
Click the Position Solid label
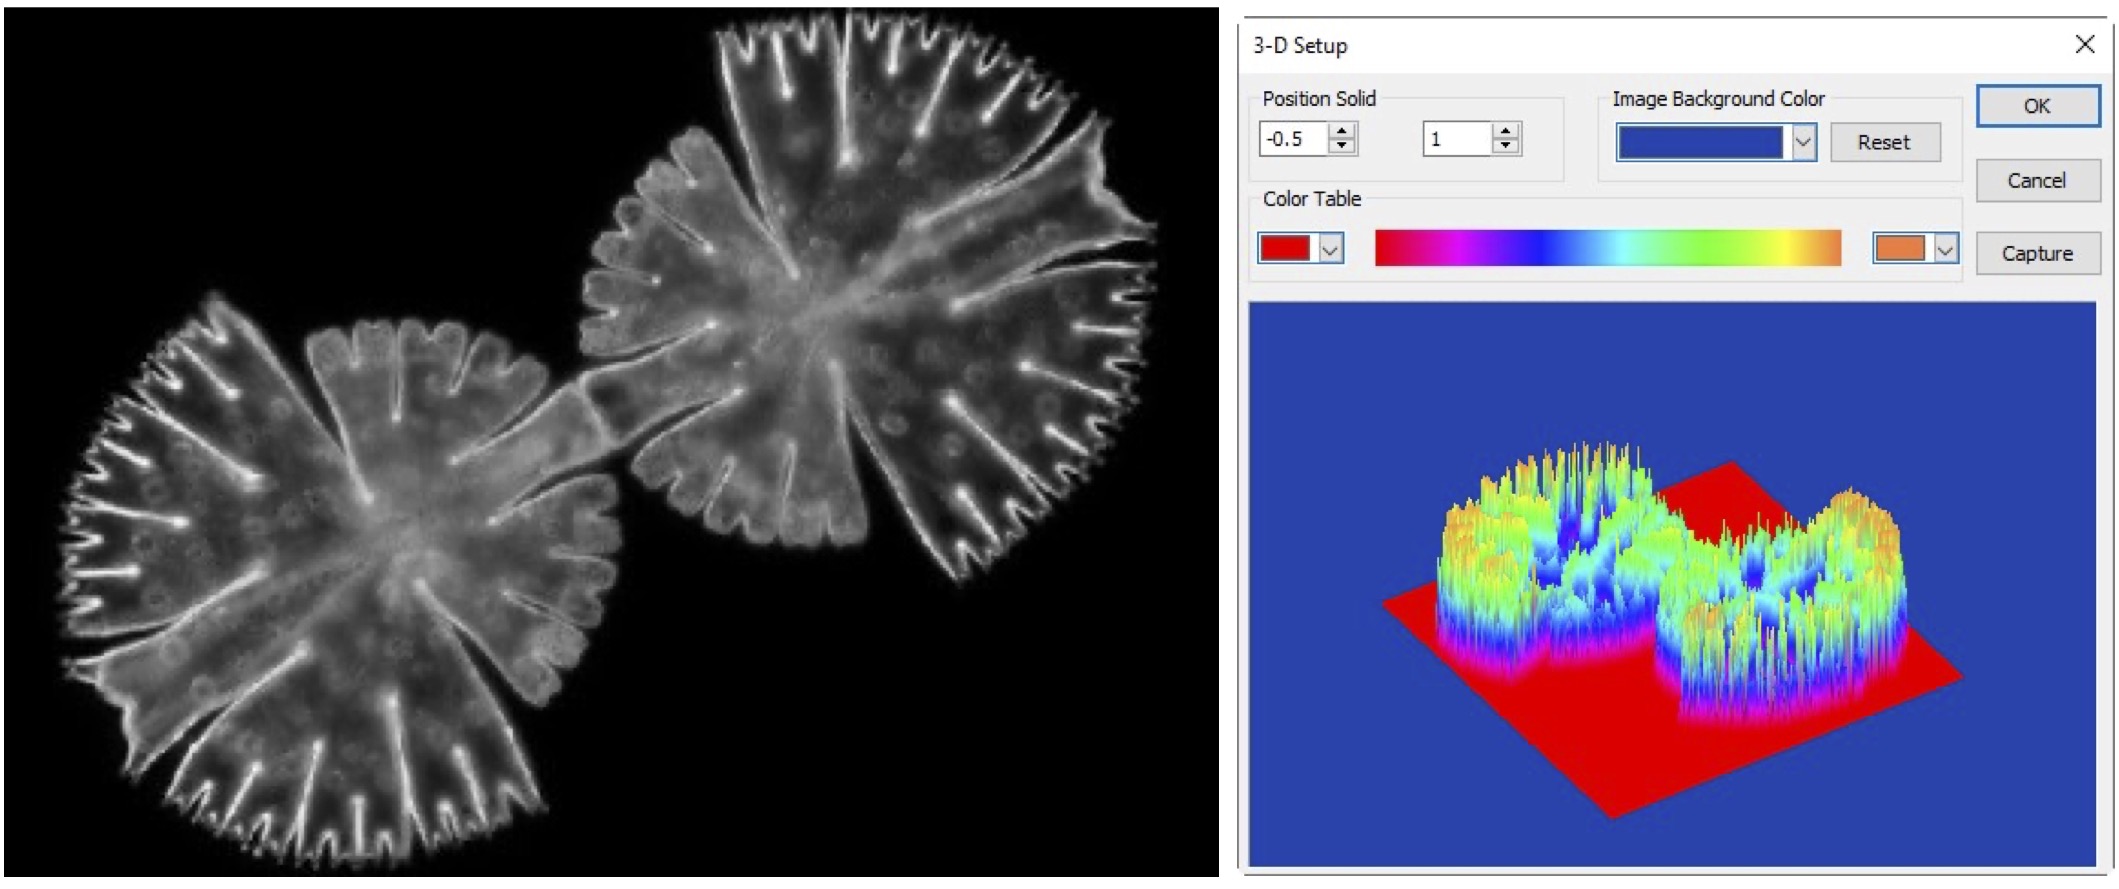(x=1319, y=99)
